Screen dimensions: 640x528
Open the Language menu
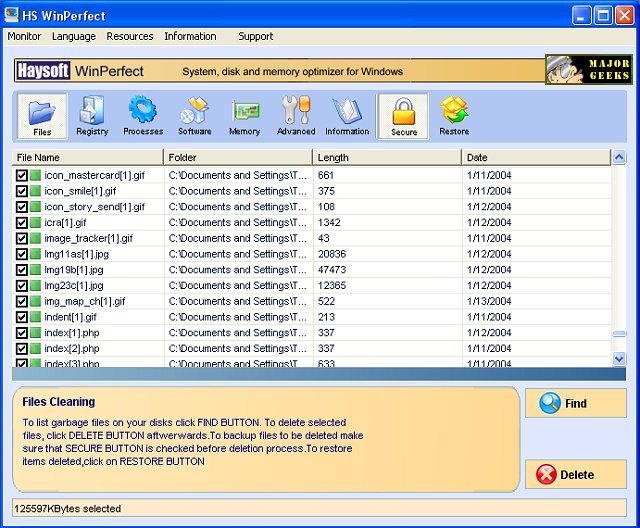(x=74, y=36)
